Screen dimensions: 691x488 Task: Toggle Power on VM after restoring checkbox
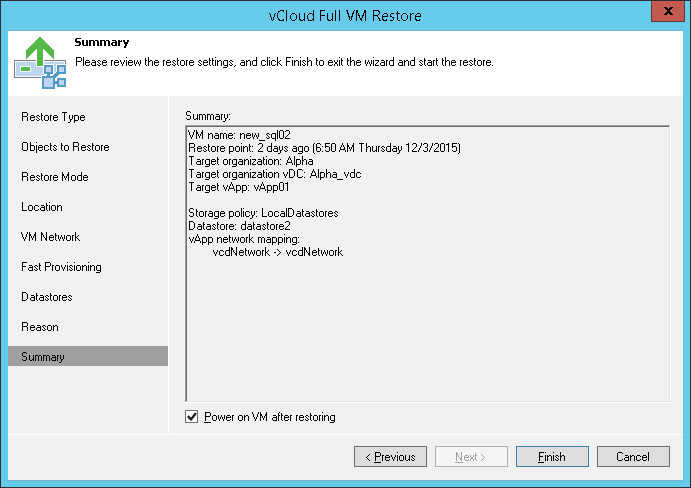coord(193,417)
